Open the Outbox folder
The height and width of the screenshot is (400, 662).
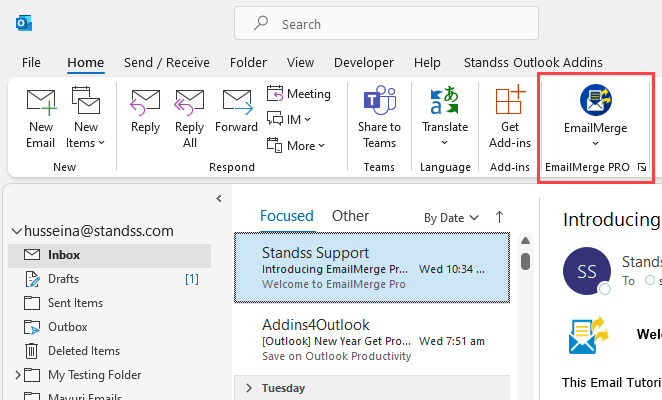109,327
